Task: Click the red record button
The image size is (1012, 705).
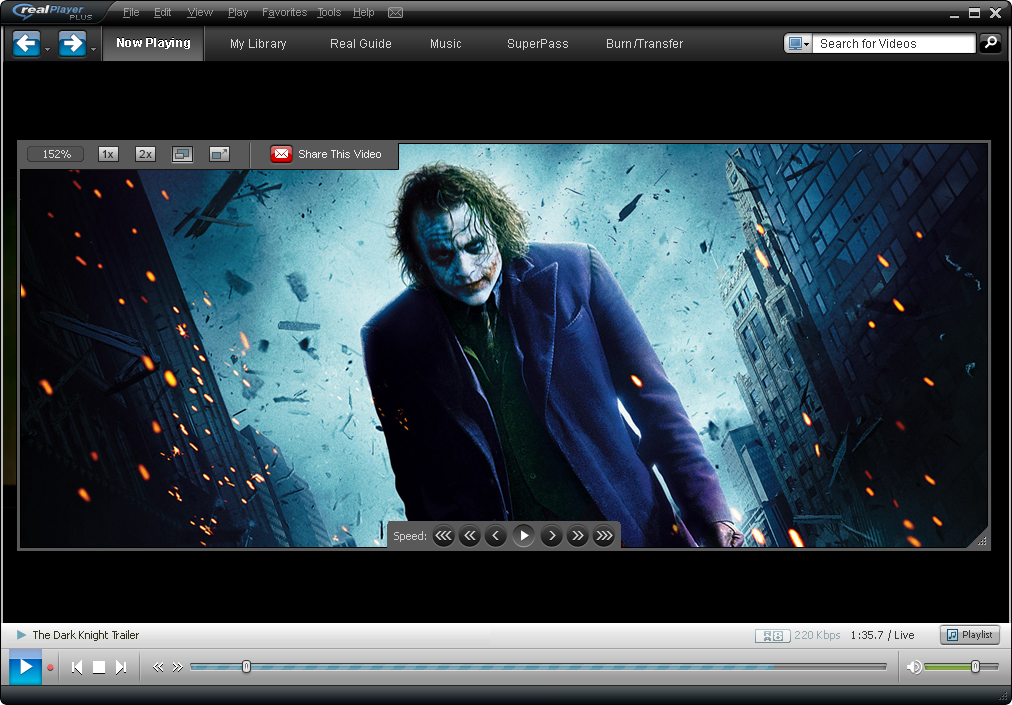Action: [50, 668]
